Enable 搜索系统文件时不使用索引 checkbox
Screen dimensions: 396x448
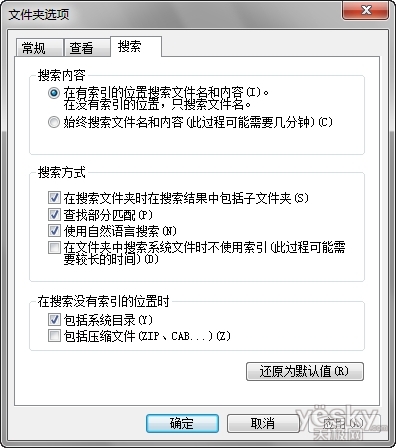tap(54, 248)
